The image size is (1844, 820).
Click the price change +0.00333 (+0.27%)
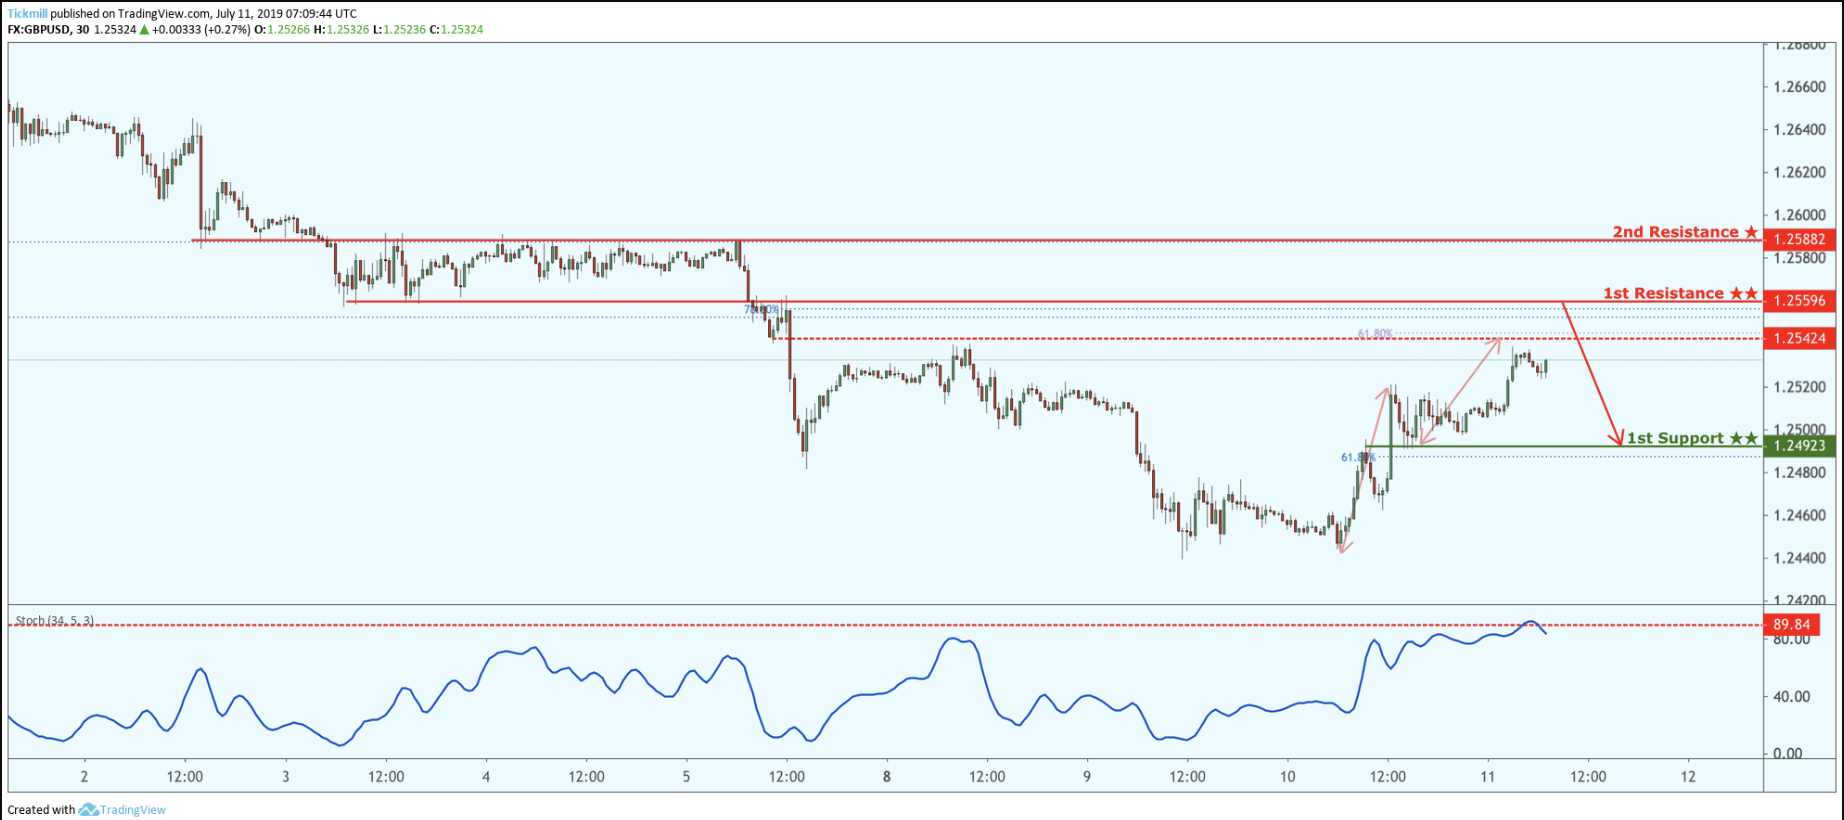coord(201,30)
